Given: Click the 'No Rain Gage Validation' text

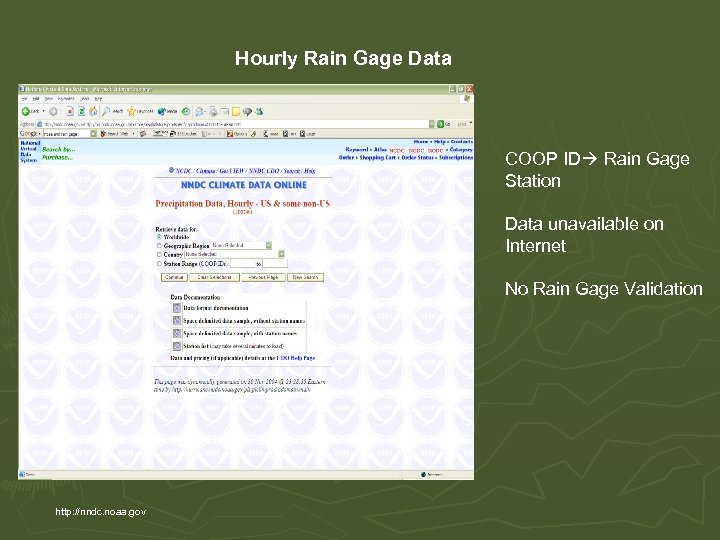Looking at the screenshot, I should (x=604, y=289).
